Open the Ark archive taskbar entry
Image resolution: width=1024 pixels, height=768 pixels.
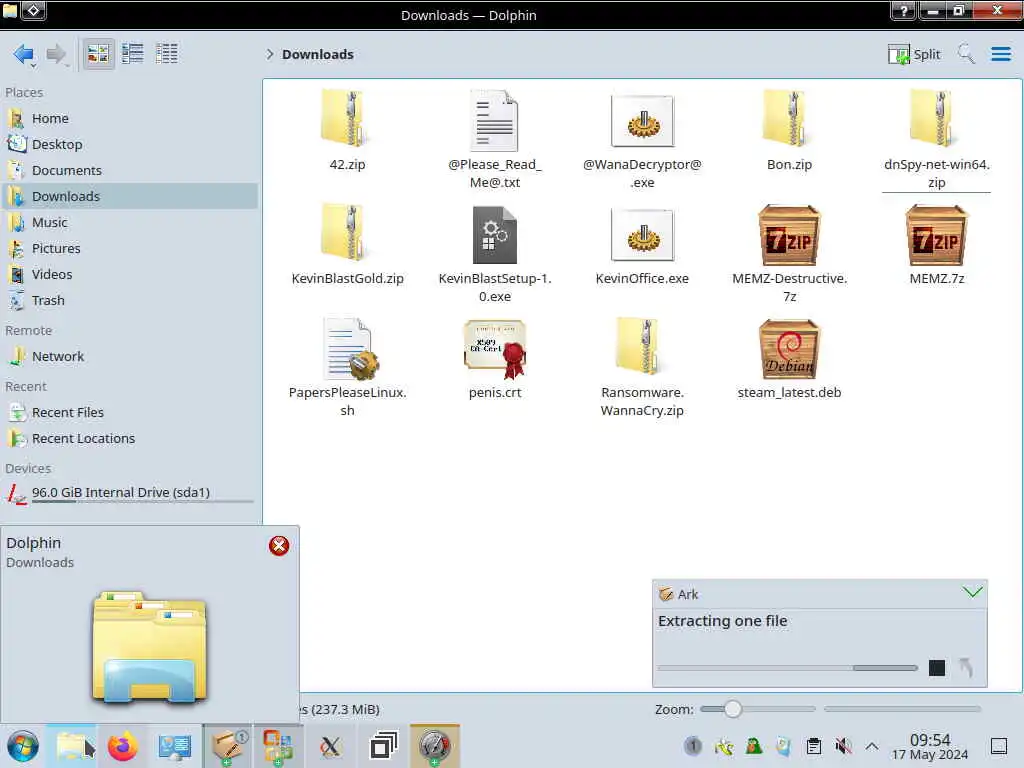(227, 746)
